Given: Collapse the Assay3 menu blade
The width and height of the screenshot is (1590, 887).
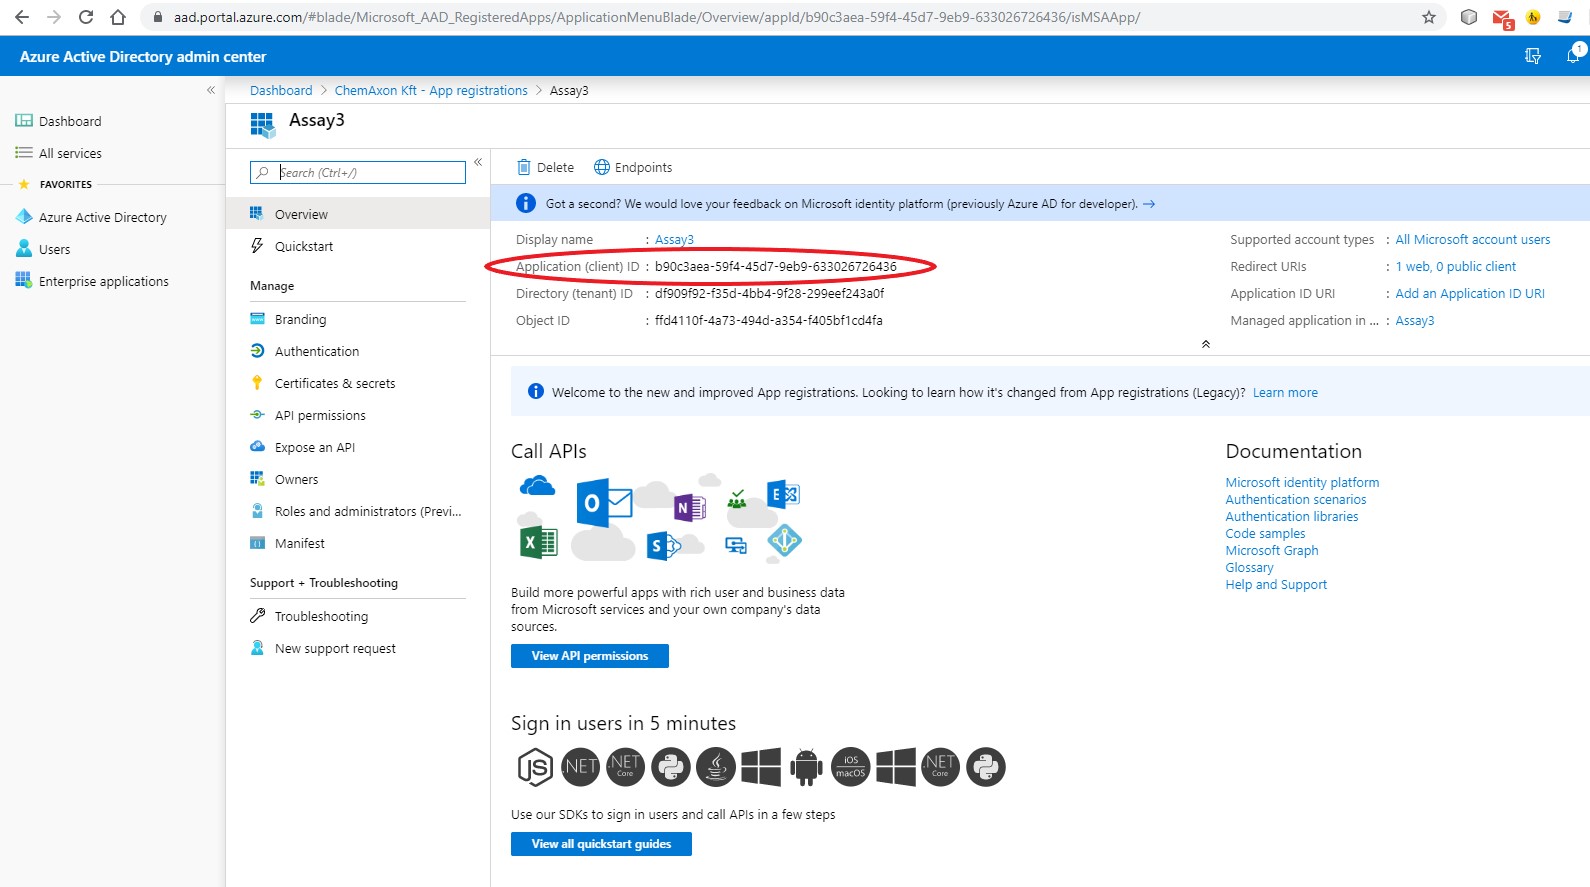Looking at the screenshot, I should (x=478, y=162).
